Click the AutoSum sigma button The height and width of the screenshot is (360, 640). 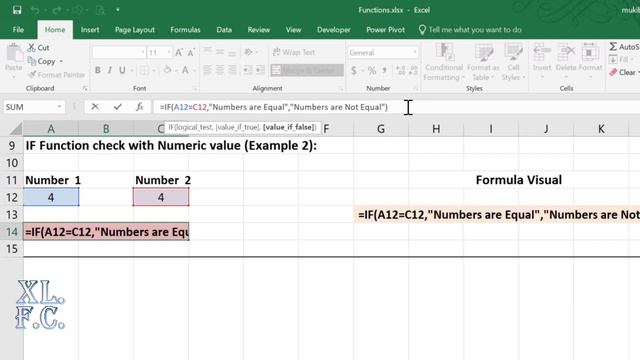pyautogui.click(x=624, y=47)
